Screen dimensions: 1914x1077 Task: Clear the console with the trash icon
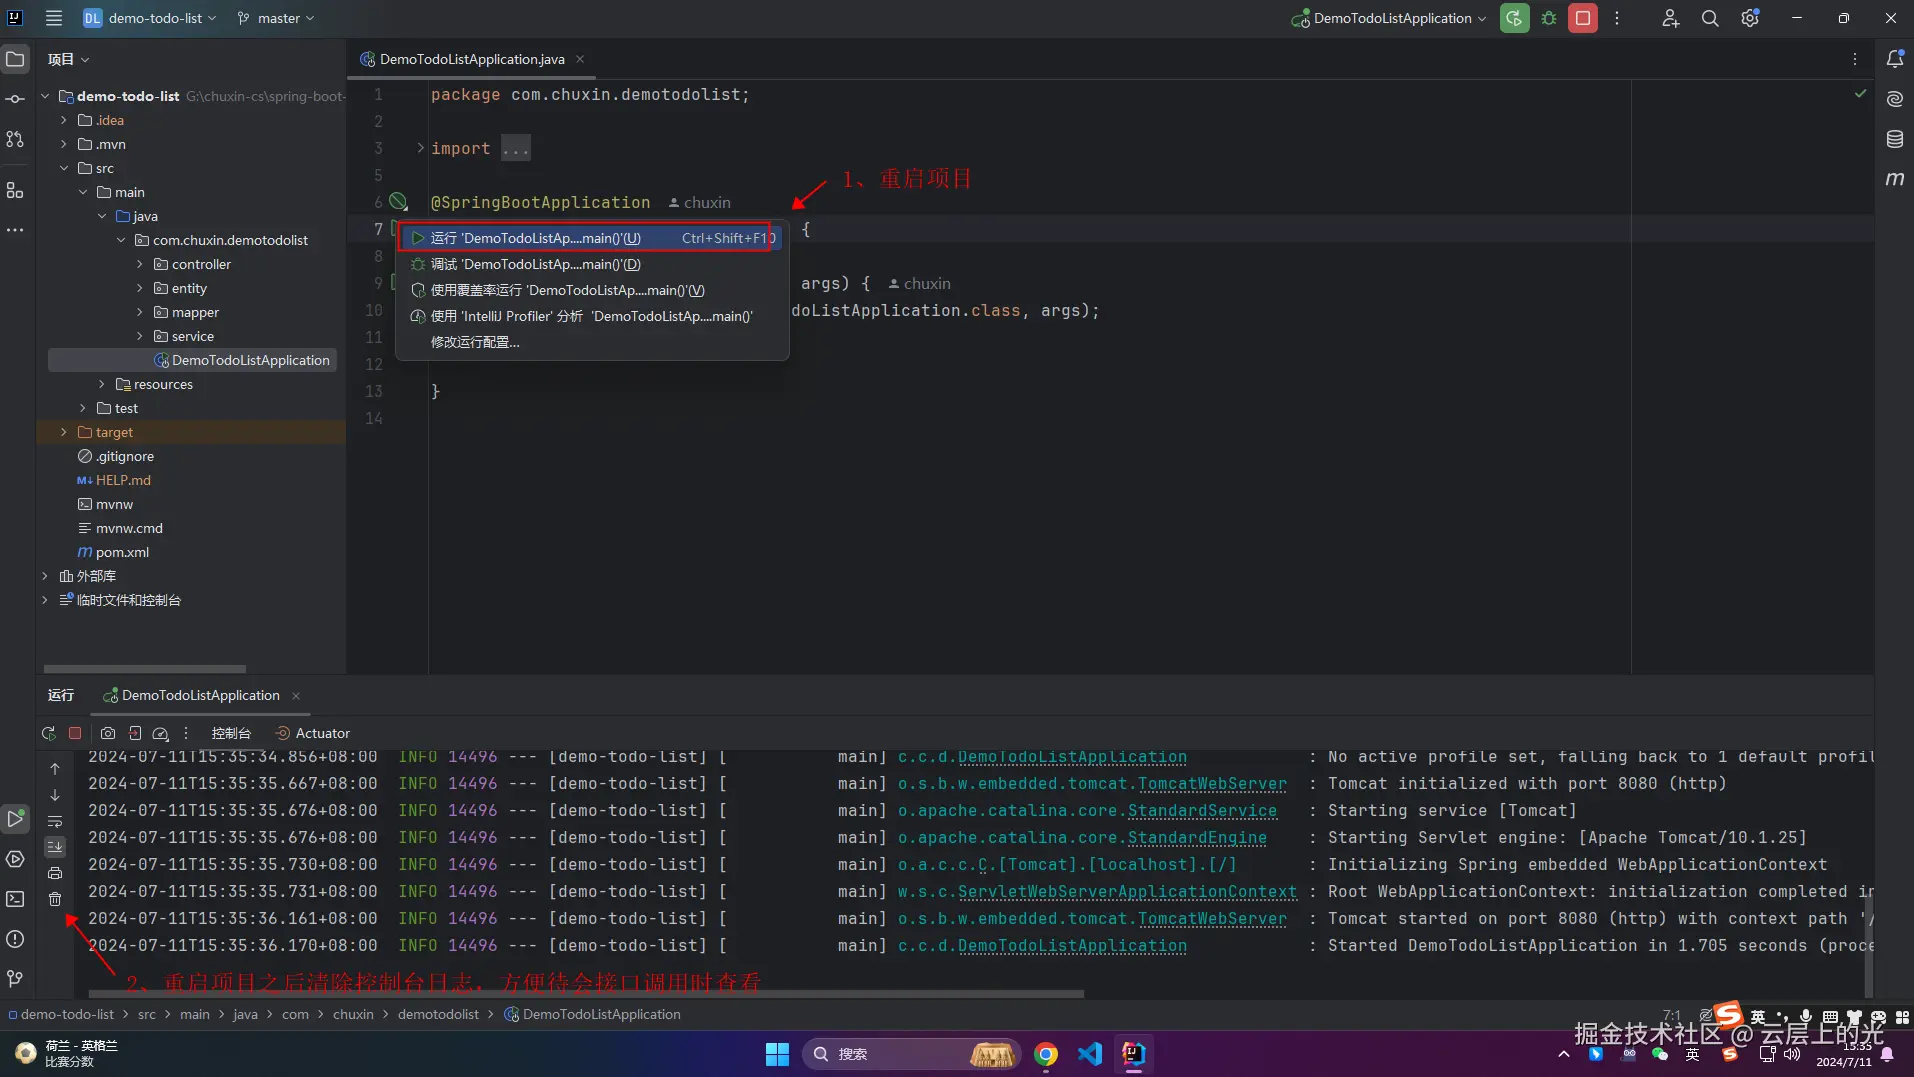(55, 899)
